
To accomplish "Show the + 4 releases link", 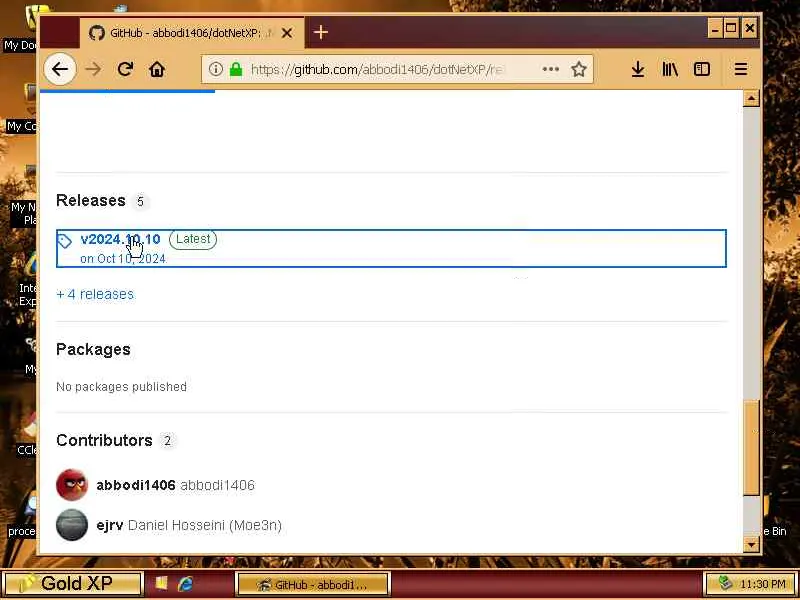I will tap(95, 294).
